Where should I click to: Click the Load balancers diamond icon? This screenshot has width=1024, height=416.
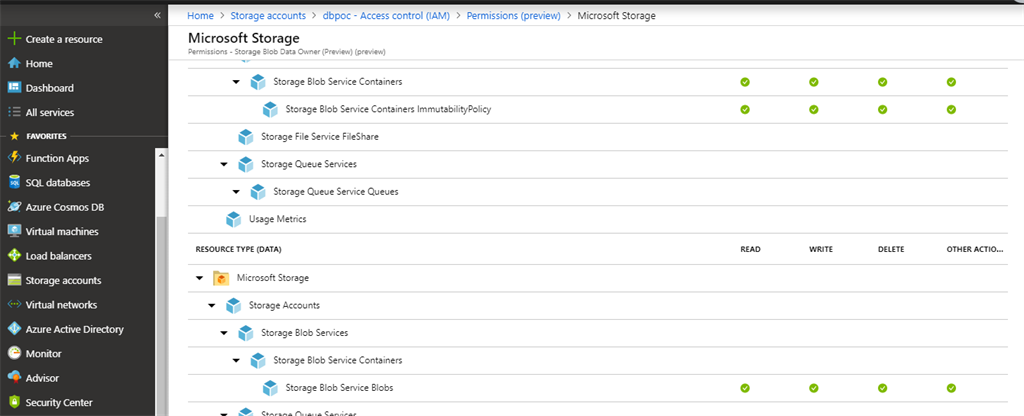point(14,256)
